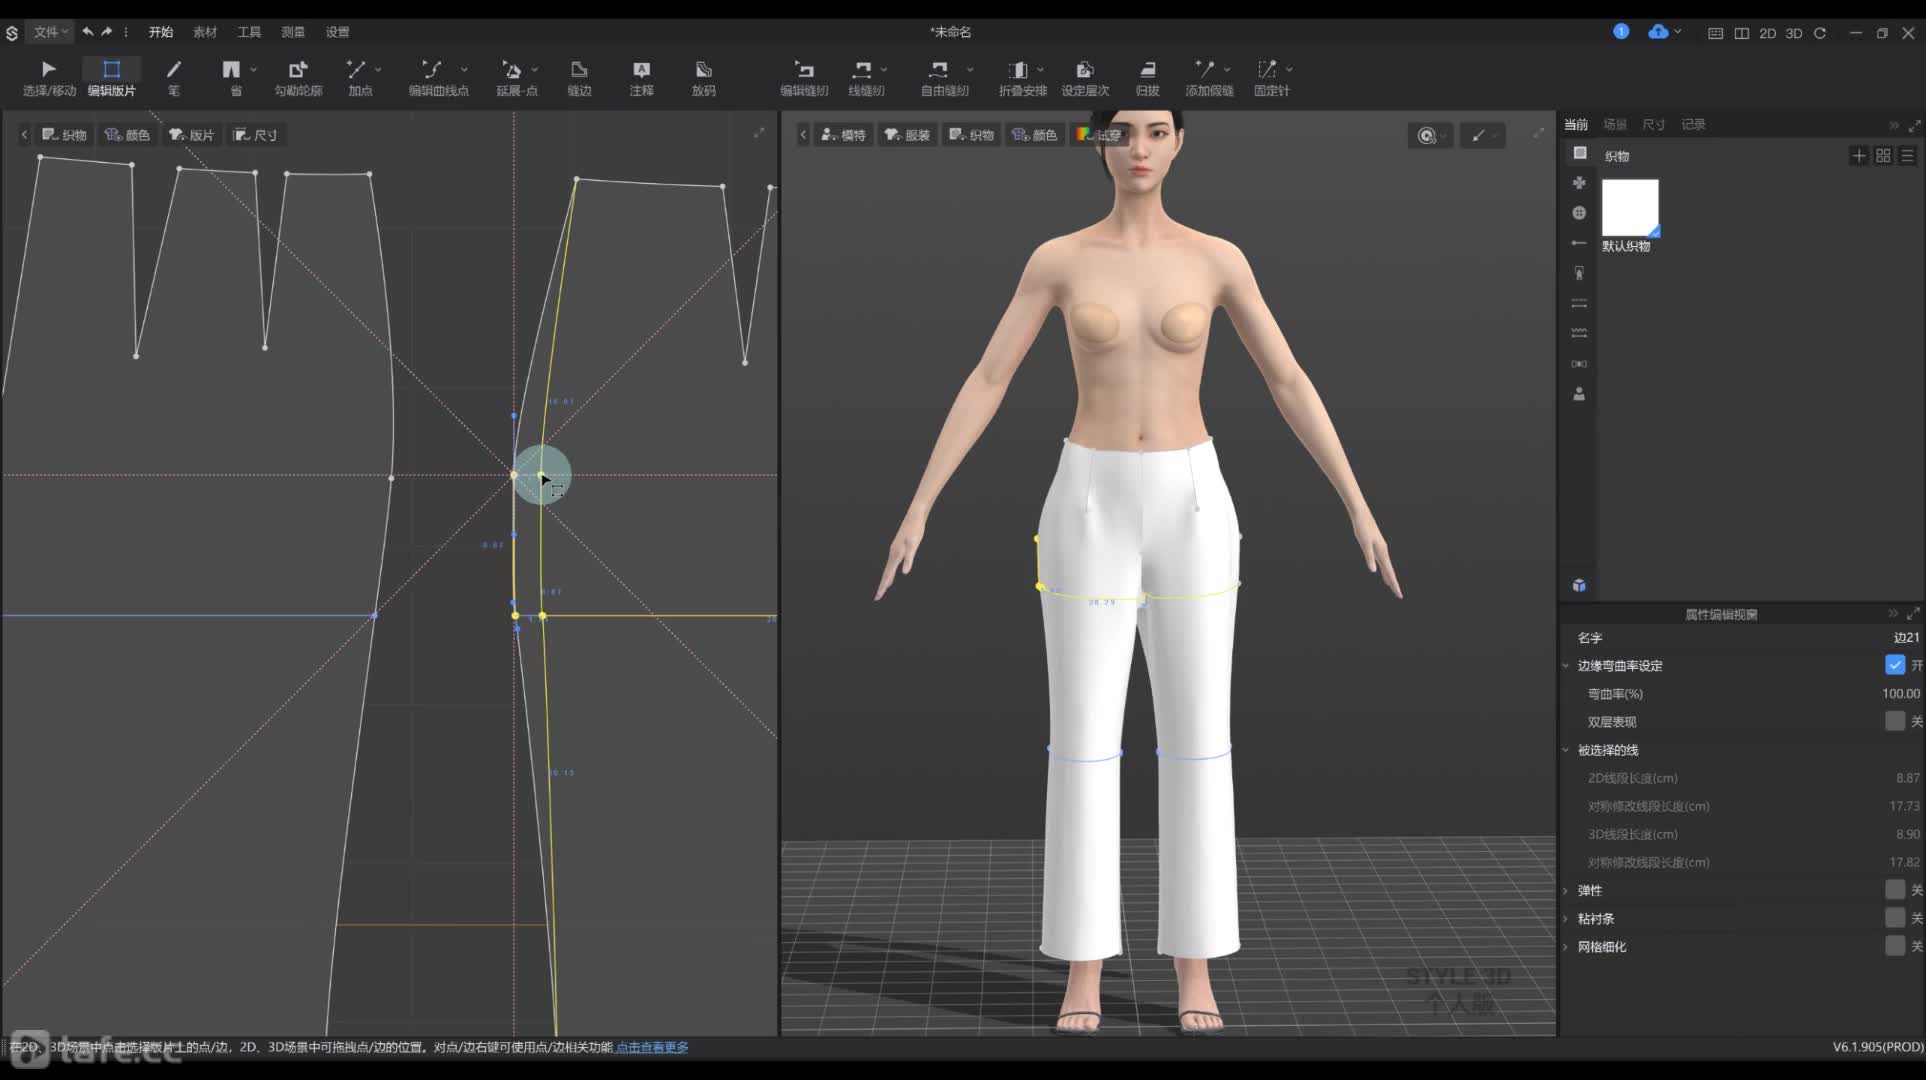Select the 固定针 pin tool
Image resolution: width=1926 pixels, height=1080 pixels.
1270,77
